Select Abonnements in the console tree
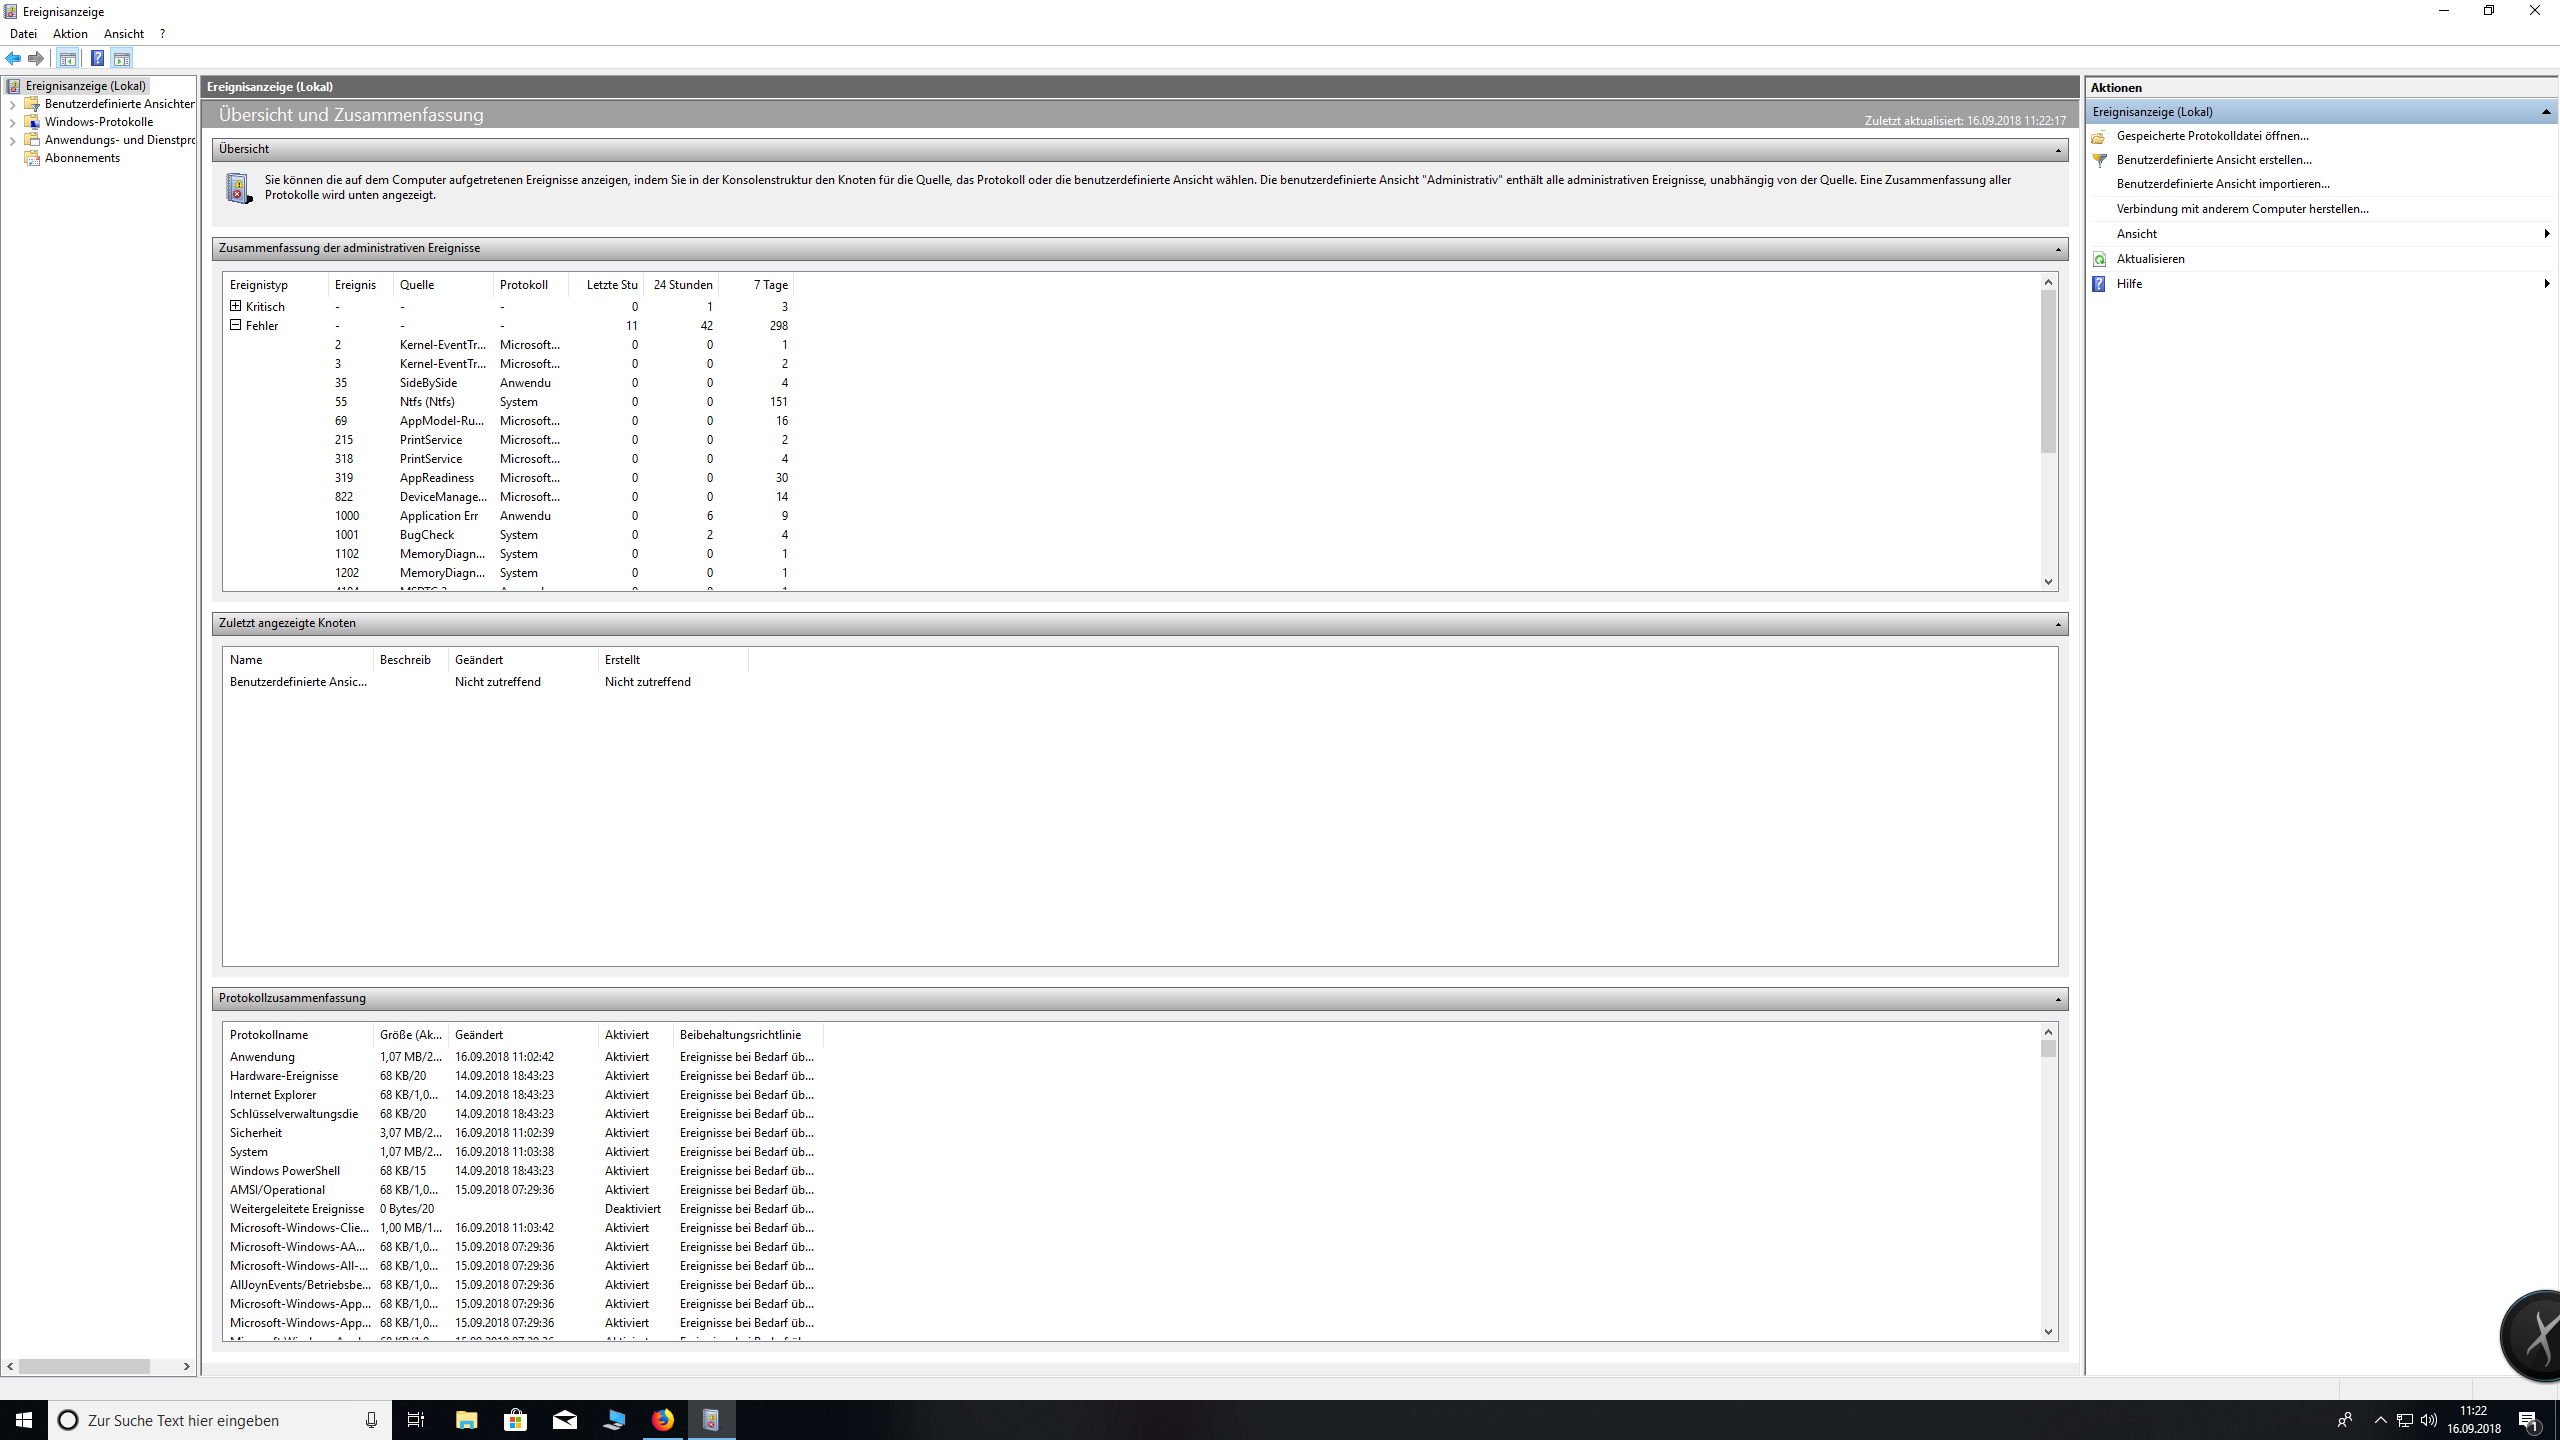2560x1440 pixels. (82, 158)
